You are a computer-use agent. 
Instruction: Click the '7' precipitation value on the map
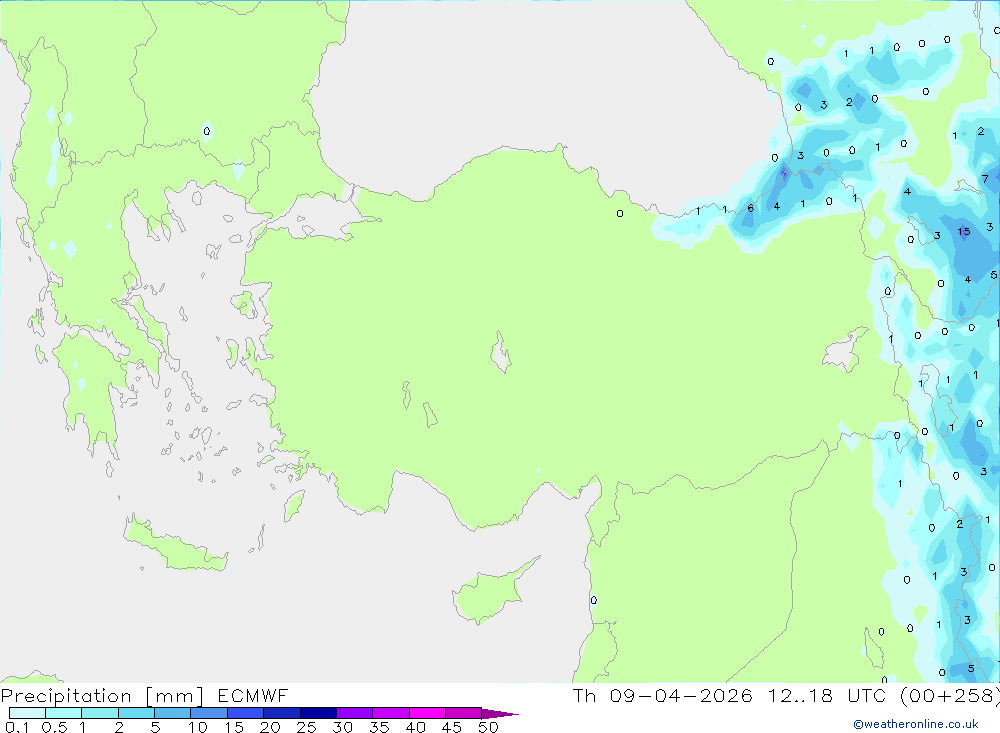[x=985, y=179]
